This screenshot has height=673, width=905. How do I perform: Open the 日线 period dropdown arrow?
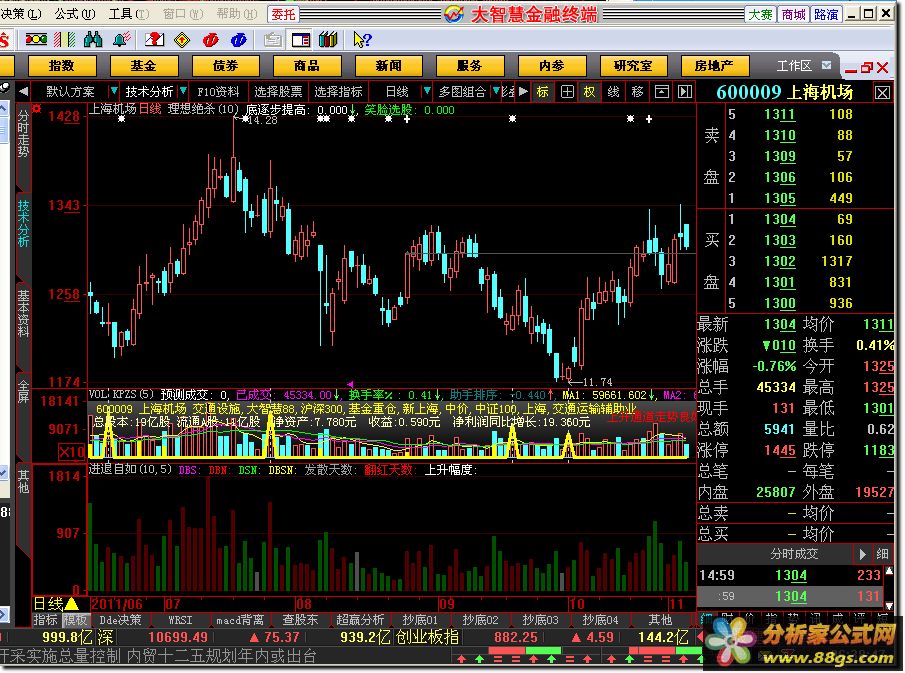(x=427, y=91)
